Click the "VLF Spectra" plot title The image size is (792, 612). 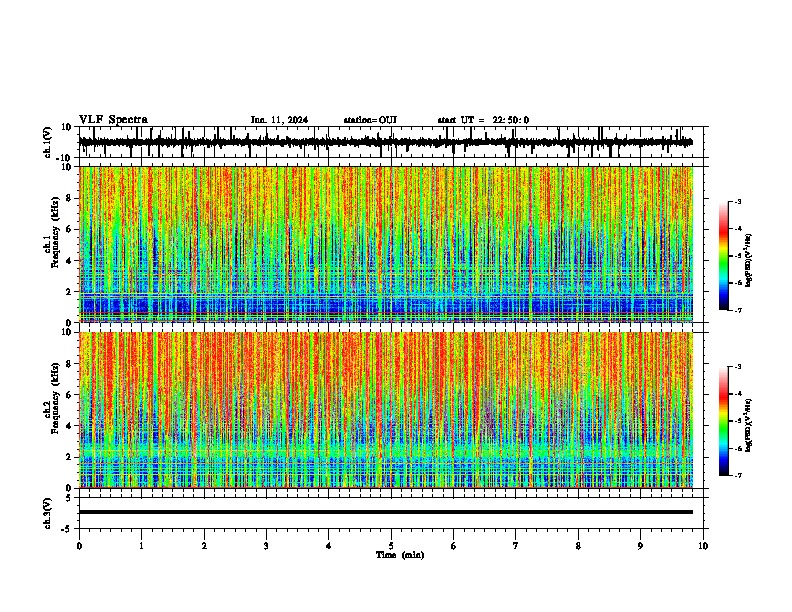pyautogui.click(x=113, y=120)
